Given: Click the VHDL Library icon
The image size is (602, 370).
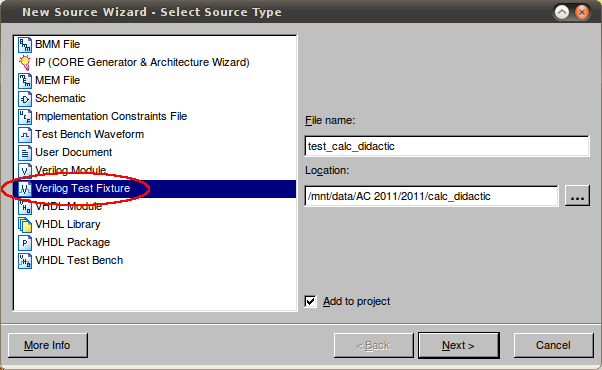Looking at the screenshot, I should click(25, 225).
